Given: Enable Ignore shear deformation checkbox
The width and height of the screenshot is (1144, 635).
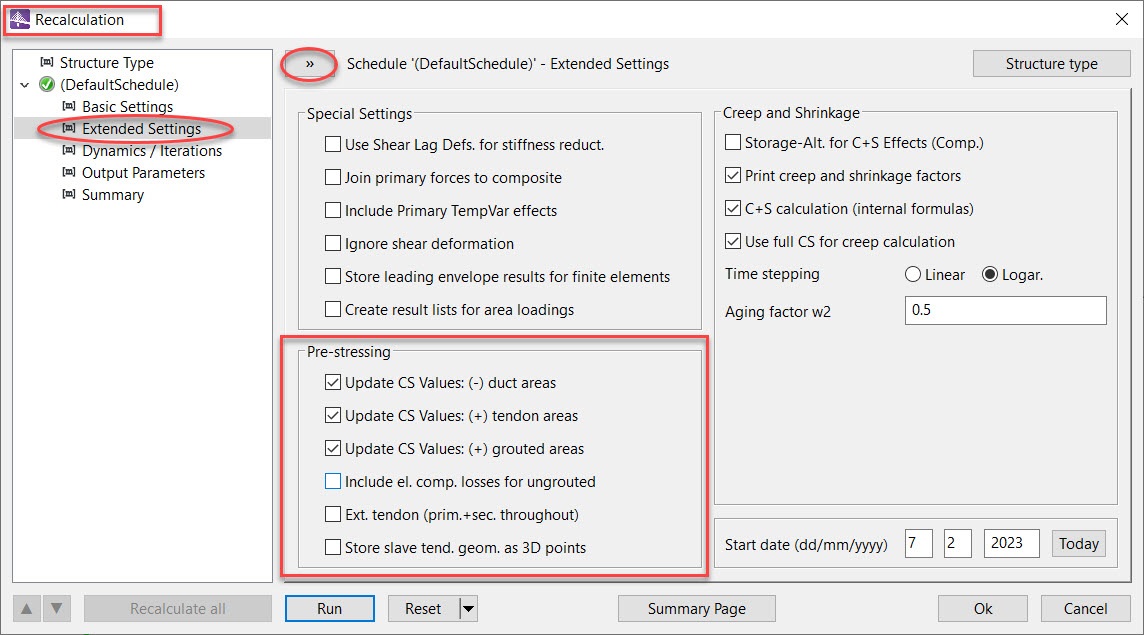Looking at the screenshot, I should (333, 243).
